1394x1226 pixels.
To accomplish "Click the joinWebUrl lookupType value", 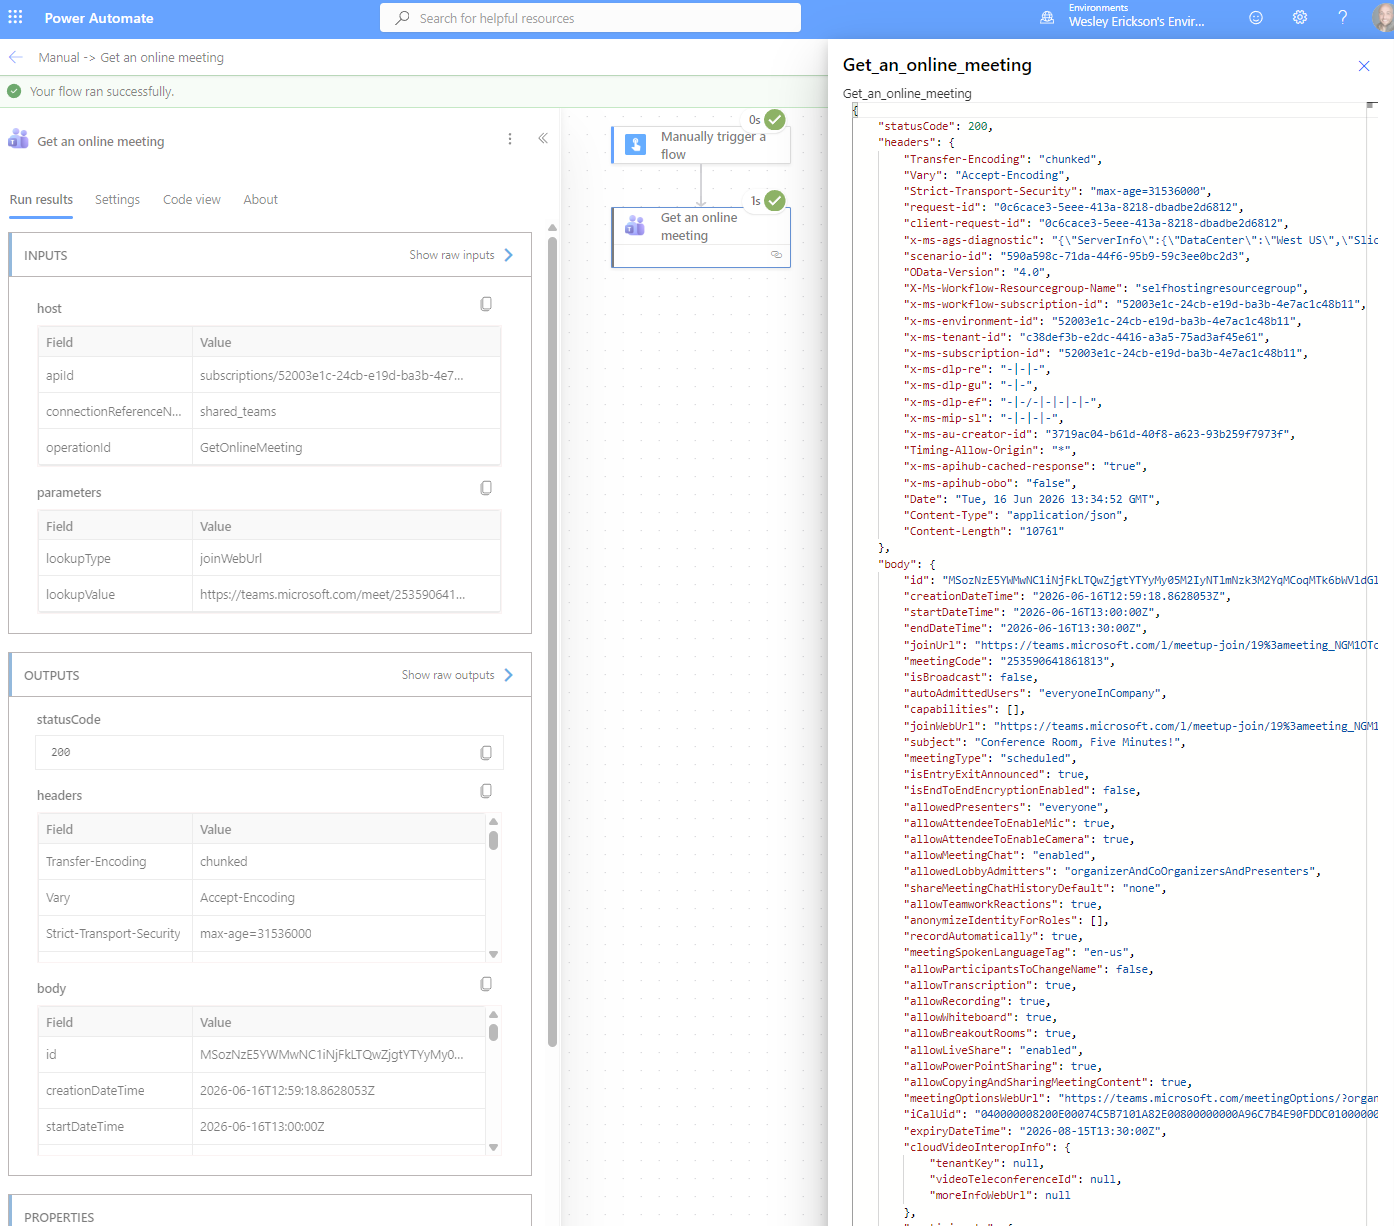I will 346,558.
